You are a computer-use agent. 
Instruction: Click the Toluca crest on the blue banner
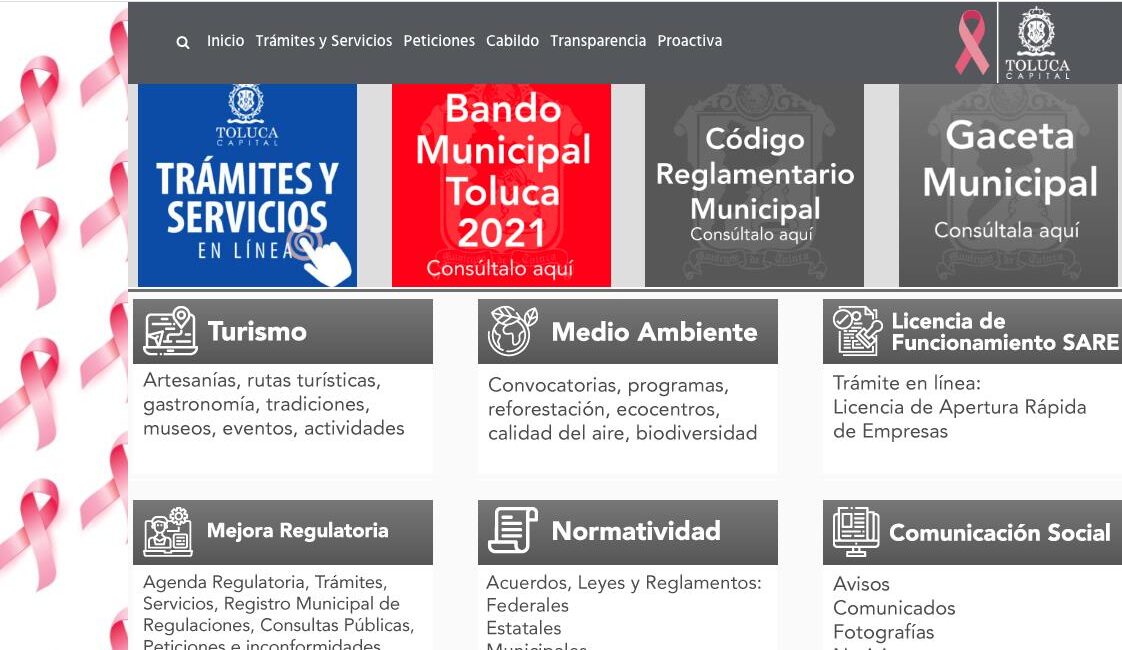pyautogui.click(x=246, y=105)
